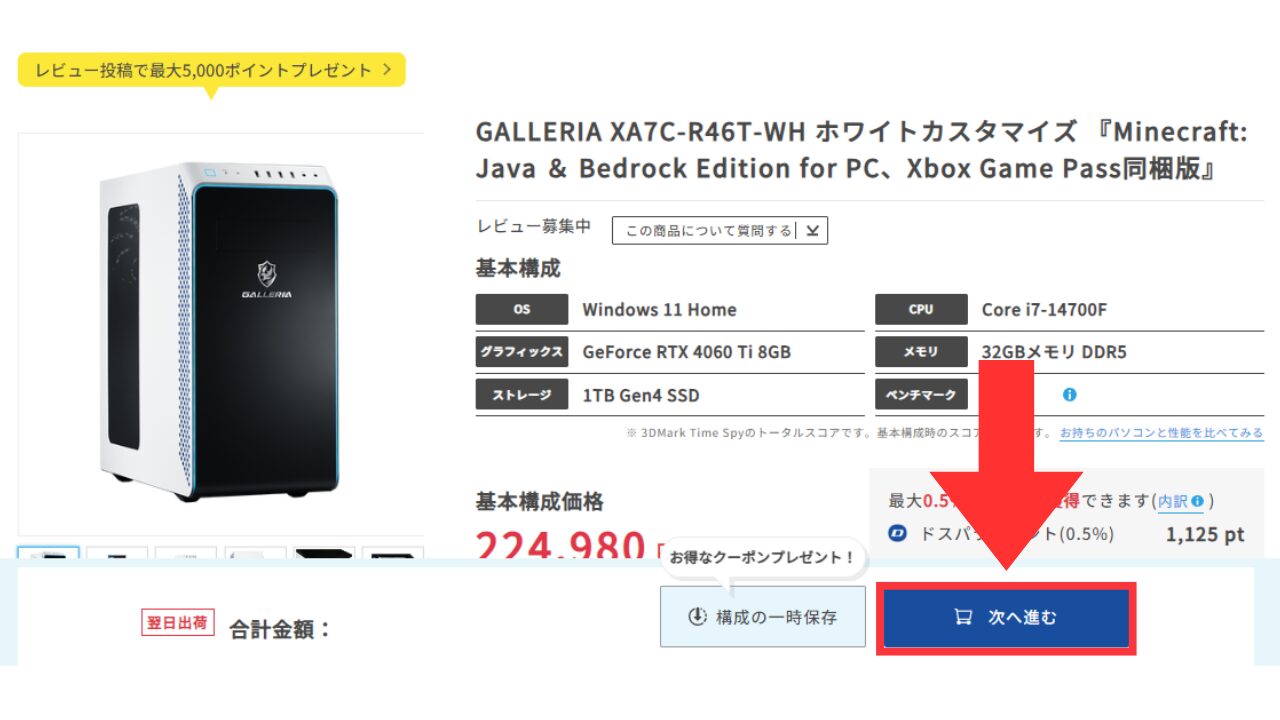Proceed with the 次へ進む button
The image size is (1280, 720).
click(x=1006, y=617)
